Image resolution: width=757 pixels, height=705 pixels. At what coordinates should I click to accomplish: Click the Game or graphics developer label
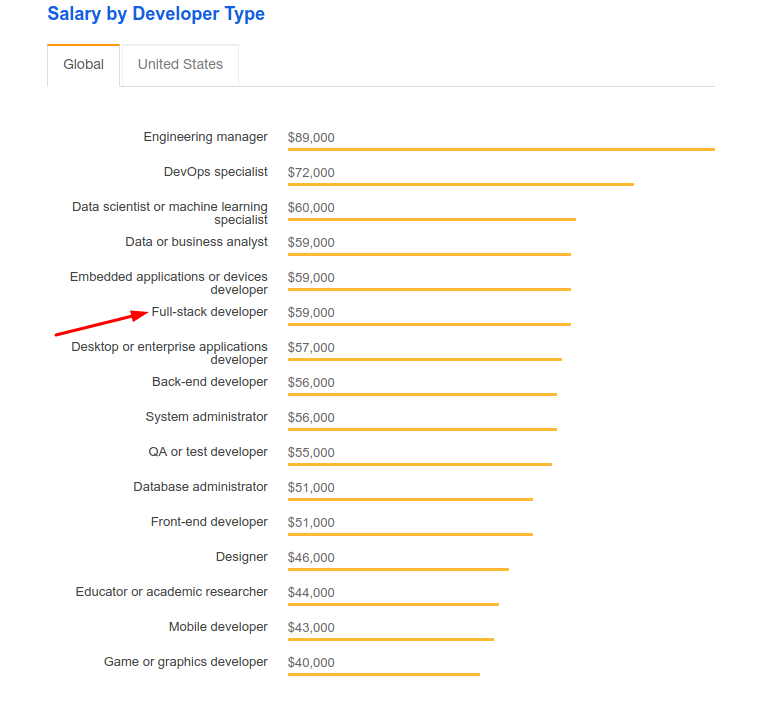click(185, 662)
